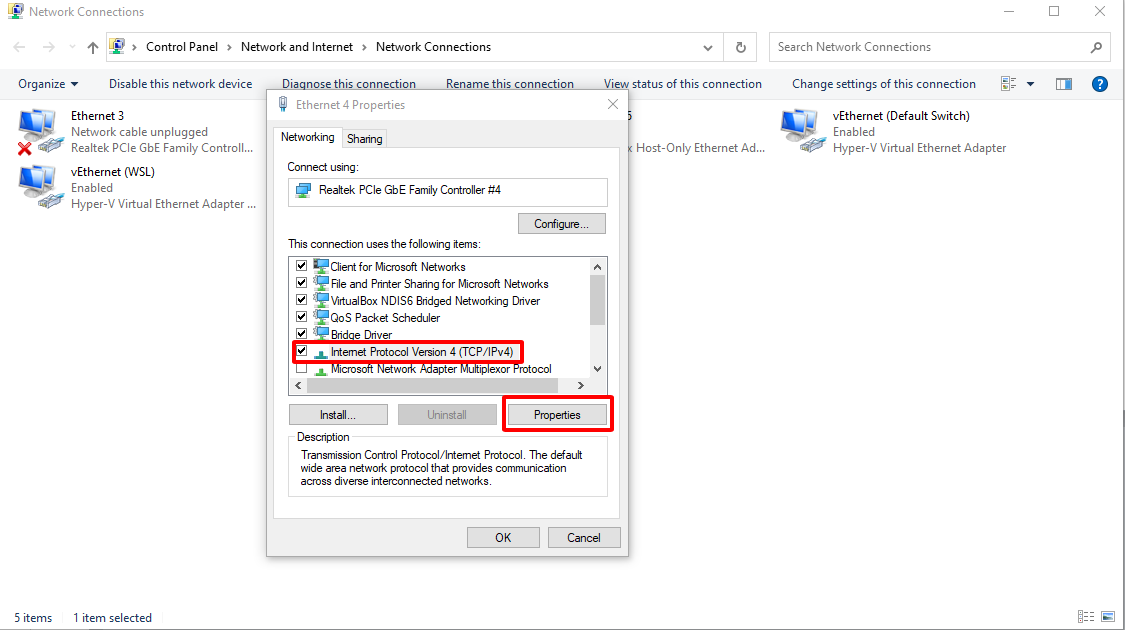Click Control Panel in the address bar

[182, 47]
